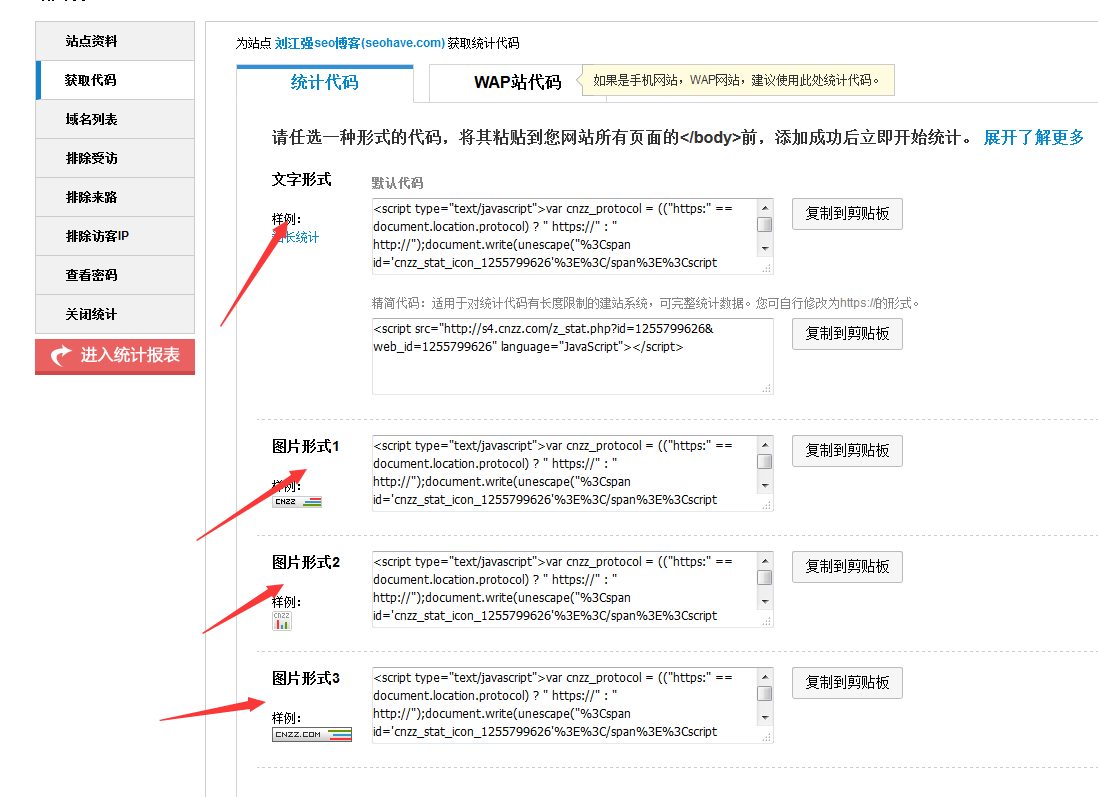Click the cnzz chart sample icon under 图片形式2
The height and width of the screenshot is (797, 1098).
click(282, 621)
